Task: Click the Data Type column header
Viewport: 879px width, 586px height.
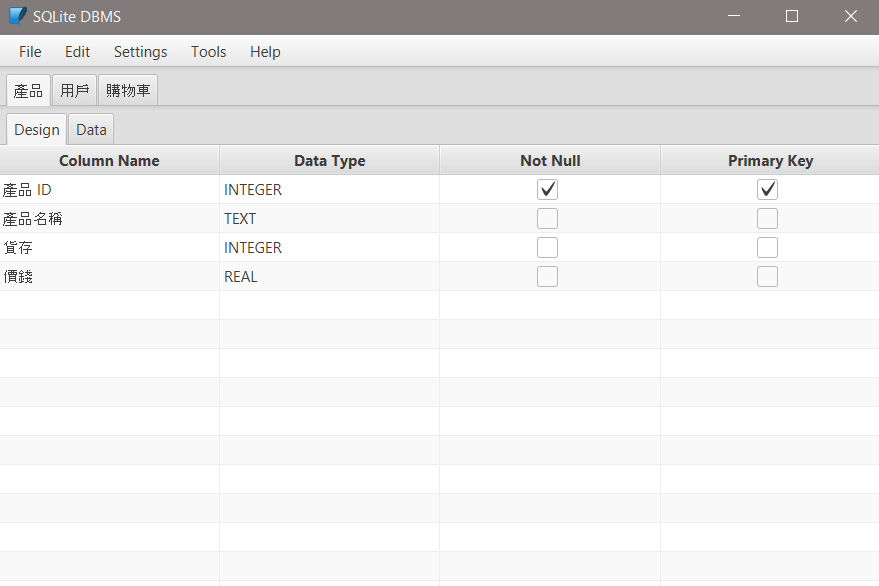Action: pos(330,160)
